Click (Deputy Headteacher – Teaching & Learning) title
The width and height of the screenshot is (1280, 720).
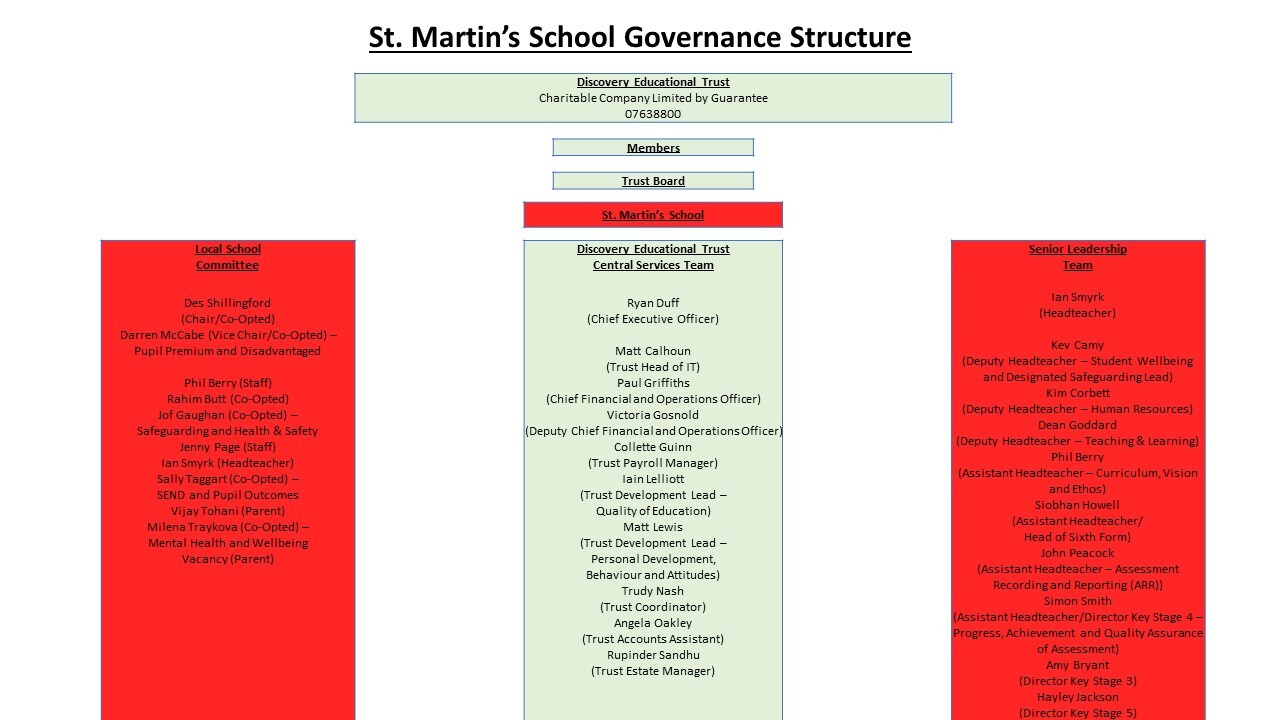click(1078, 441)
